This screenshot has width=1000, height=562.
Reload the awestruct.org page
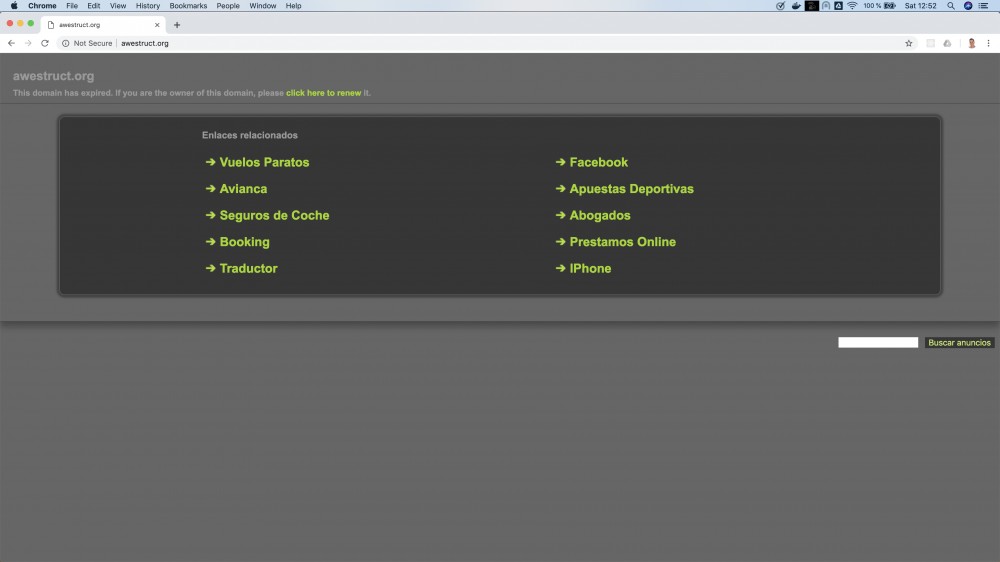tap(45, 43)
